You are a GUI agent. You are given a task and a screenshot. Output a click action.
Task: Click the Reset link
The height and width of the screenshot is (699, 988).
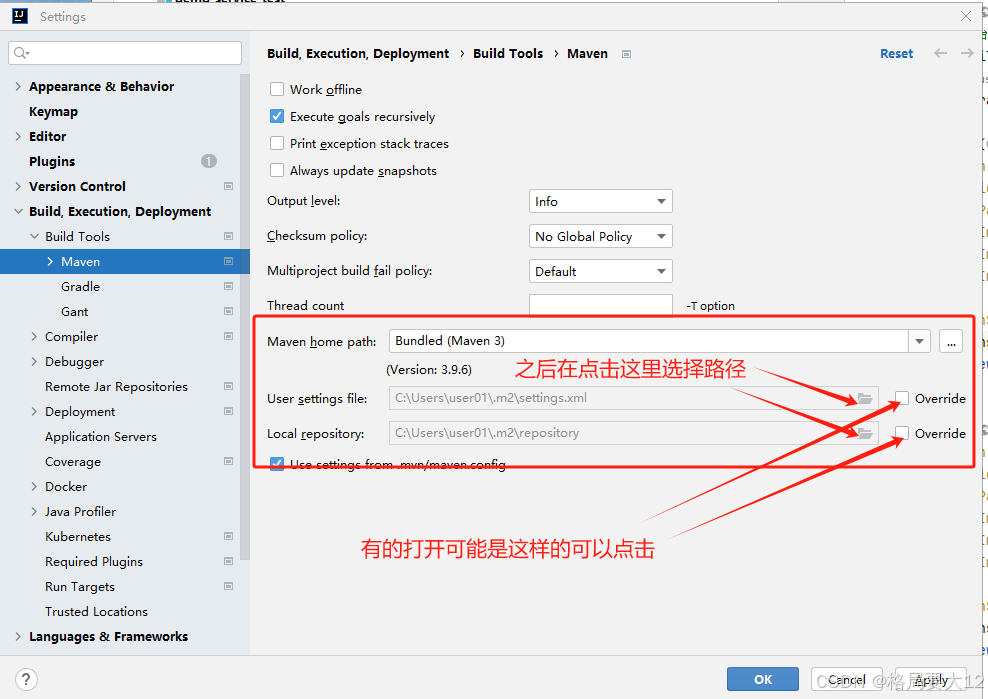coord(896,54)
